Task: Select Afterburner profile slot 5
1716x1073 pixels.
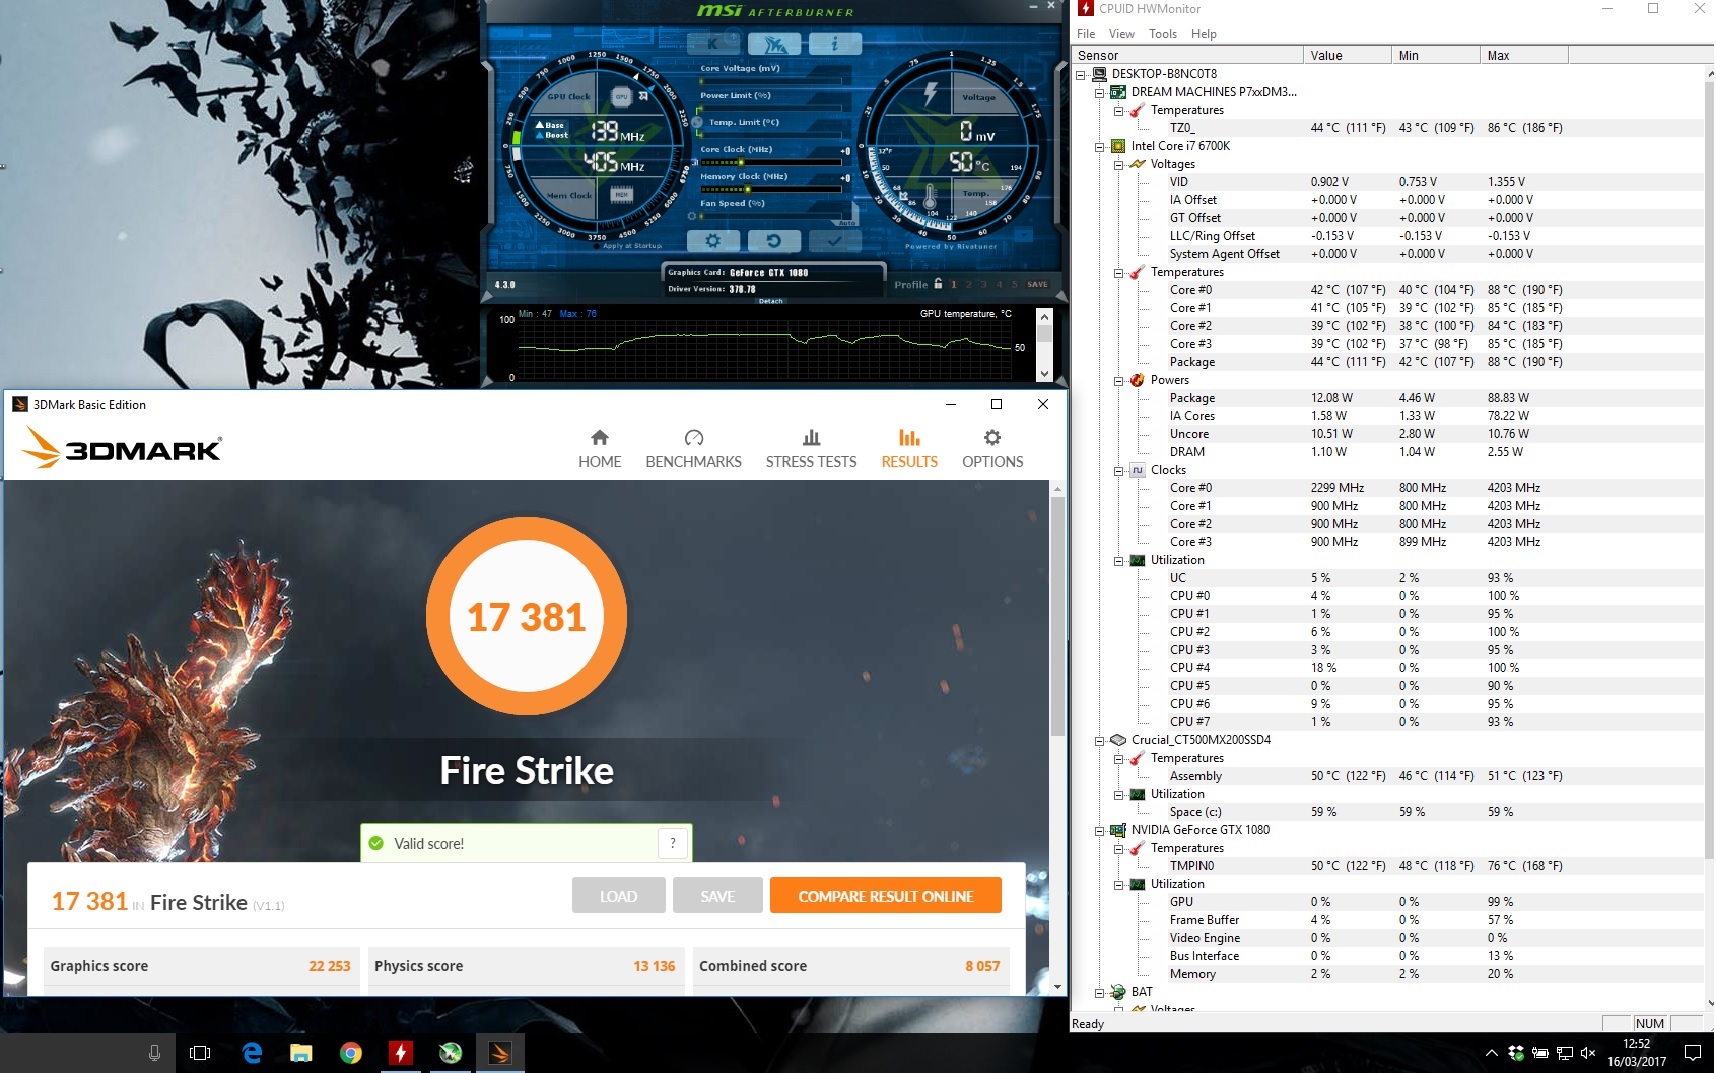Action: tap(1015, 284)
